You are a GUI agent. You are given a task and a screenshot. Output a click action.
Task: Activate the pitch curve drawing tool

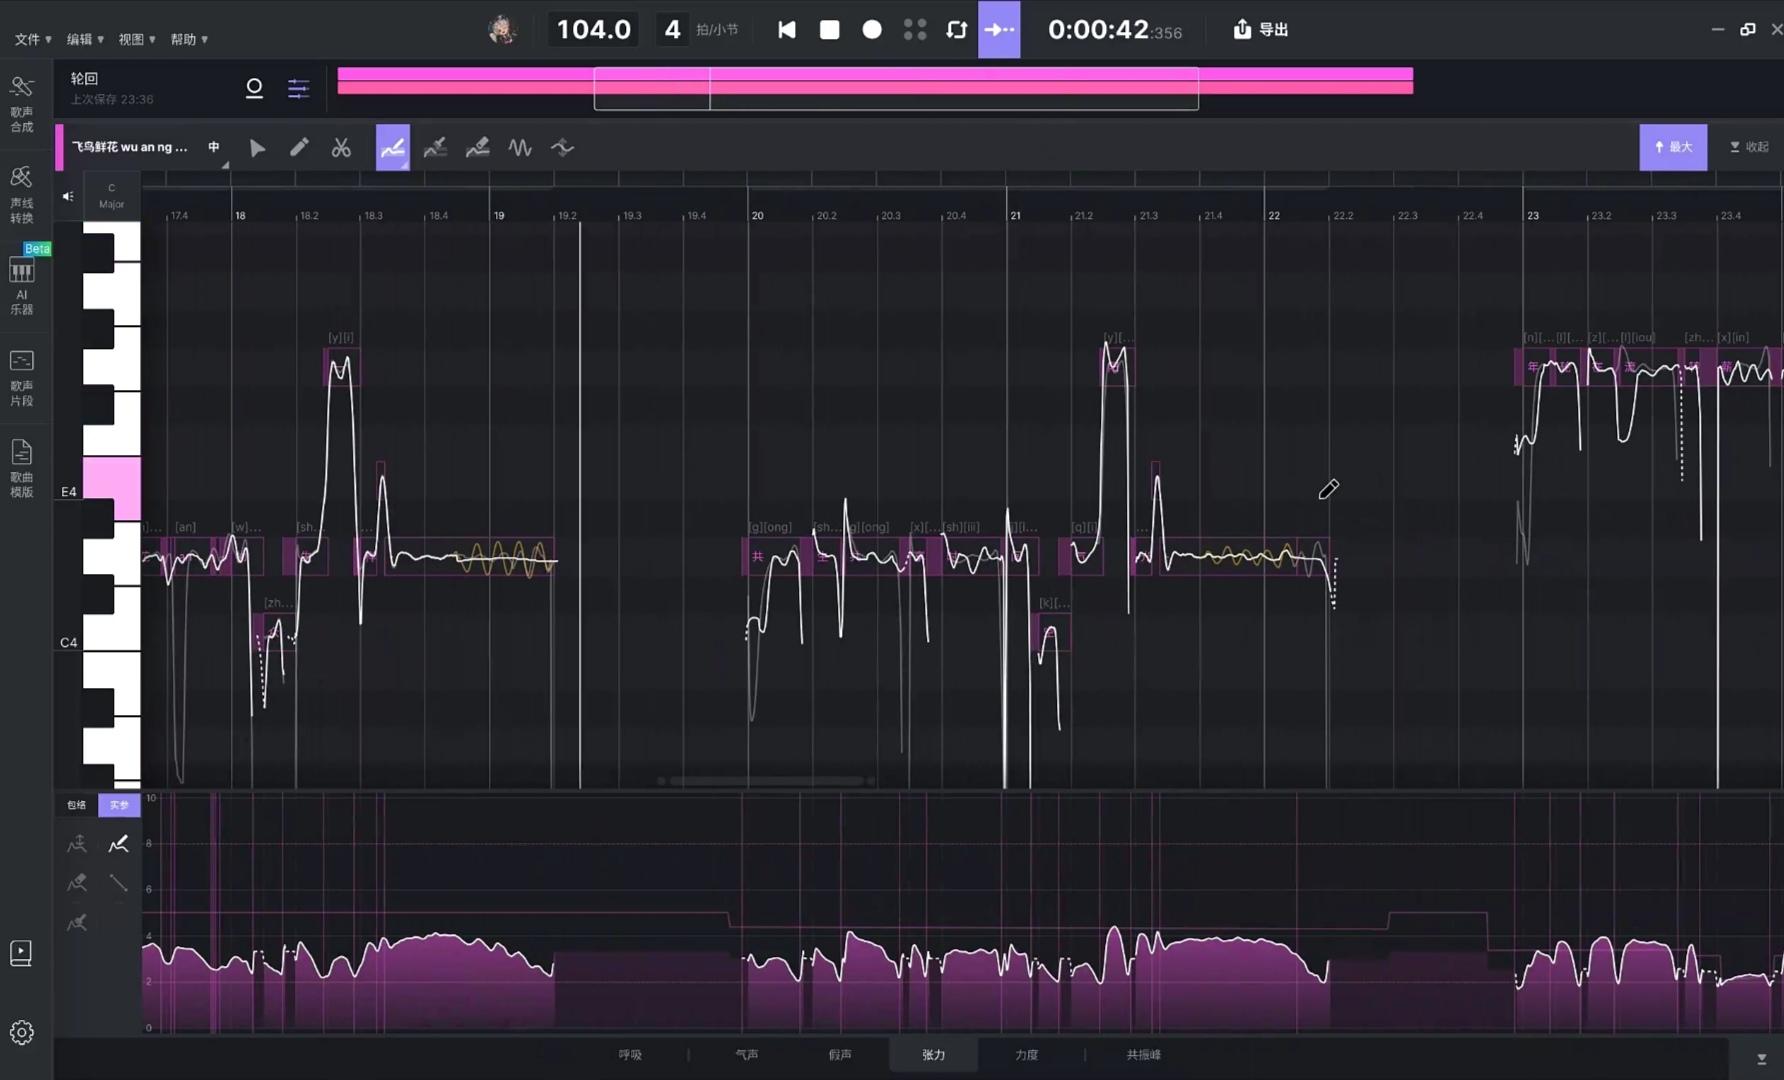pos(393,148)
